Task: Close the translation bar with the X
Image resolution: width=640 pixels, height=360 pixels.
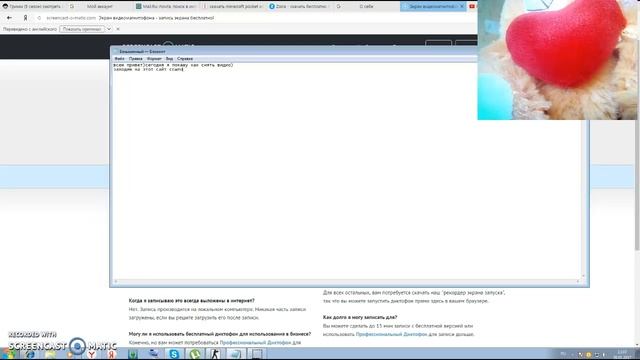Action: [118, 29]
